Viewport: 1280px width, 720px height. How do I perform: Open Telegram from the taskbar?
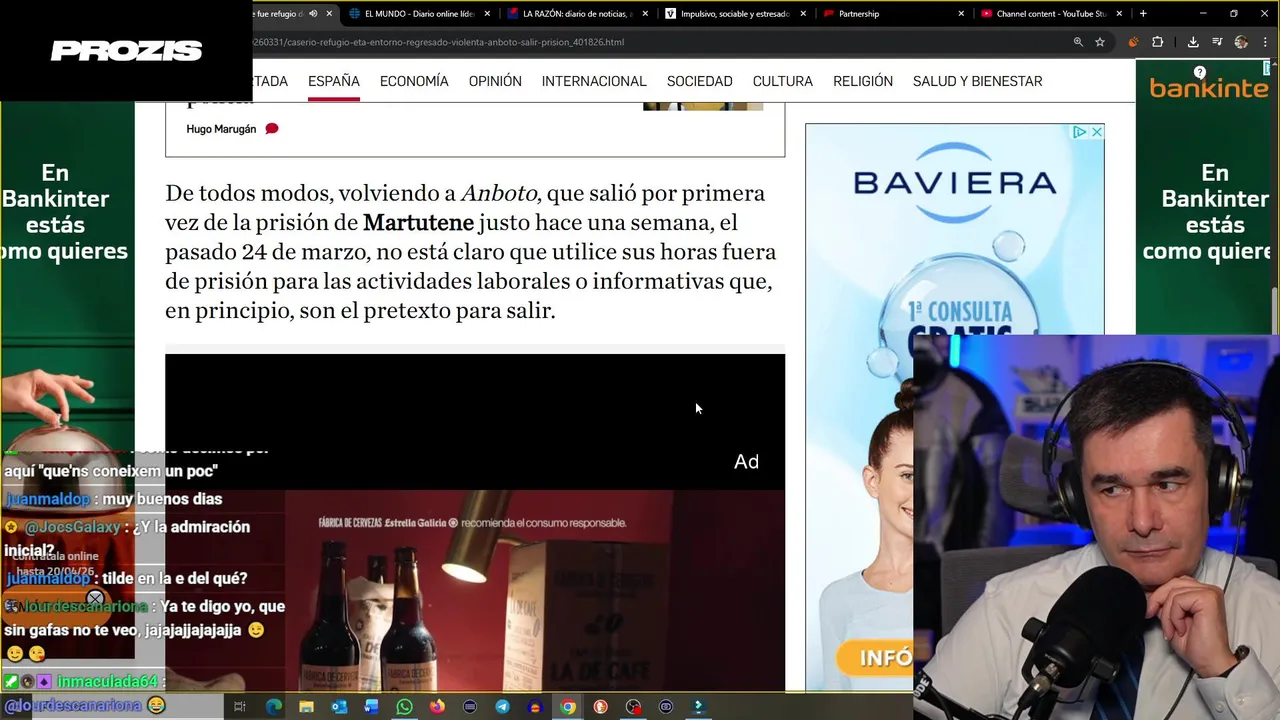click(x=502, y=707)
